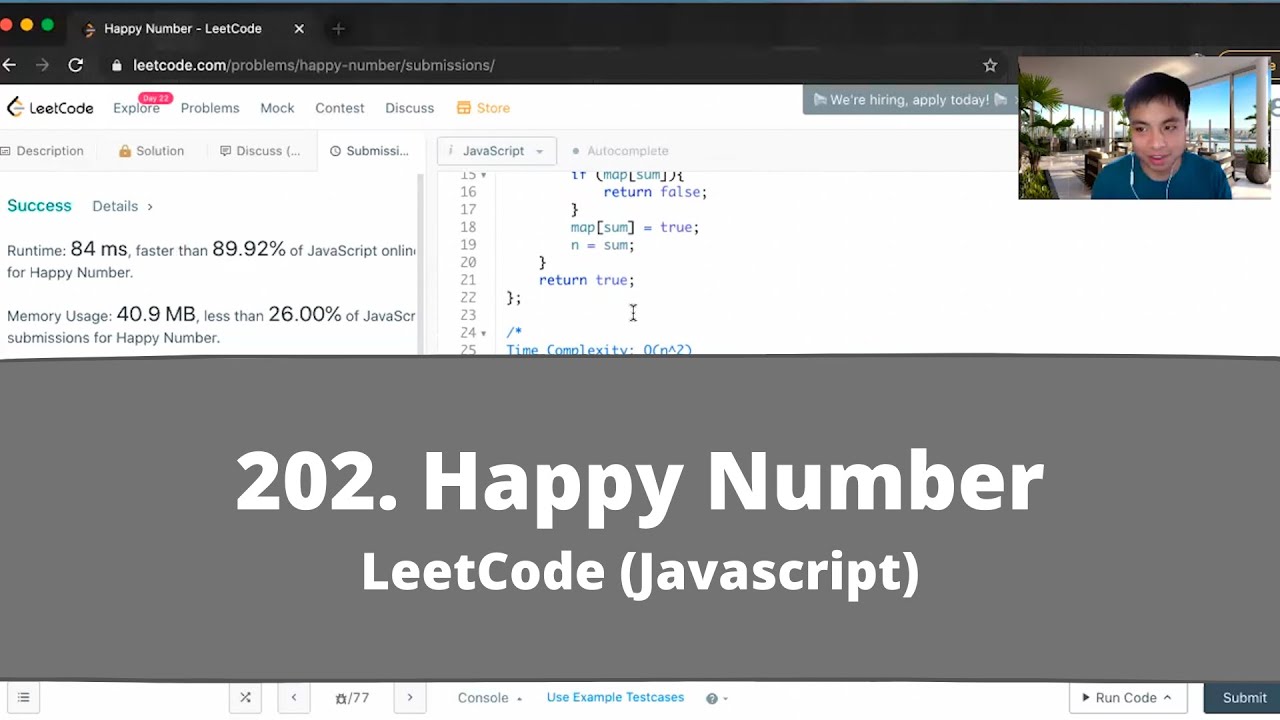Image resolution: width=1280 pixels, height=720 pixels.
Task: Go to the Mock section
Action: point(277,108)
